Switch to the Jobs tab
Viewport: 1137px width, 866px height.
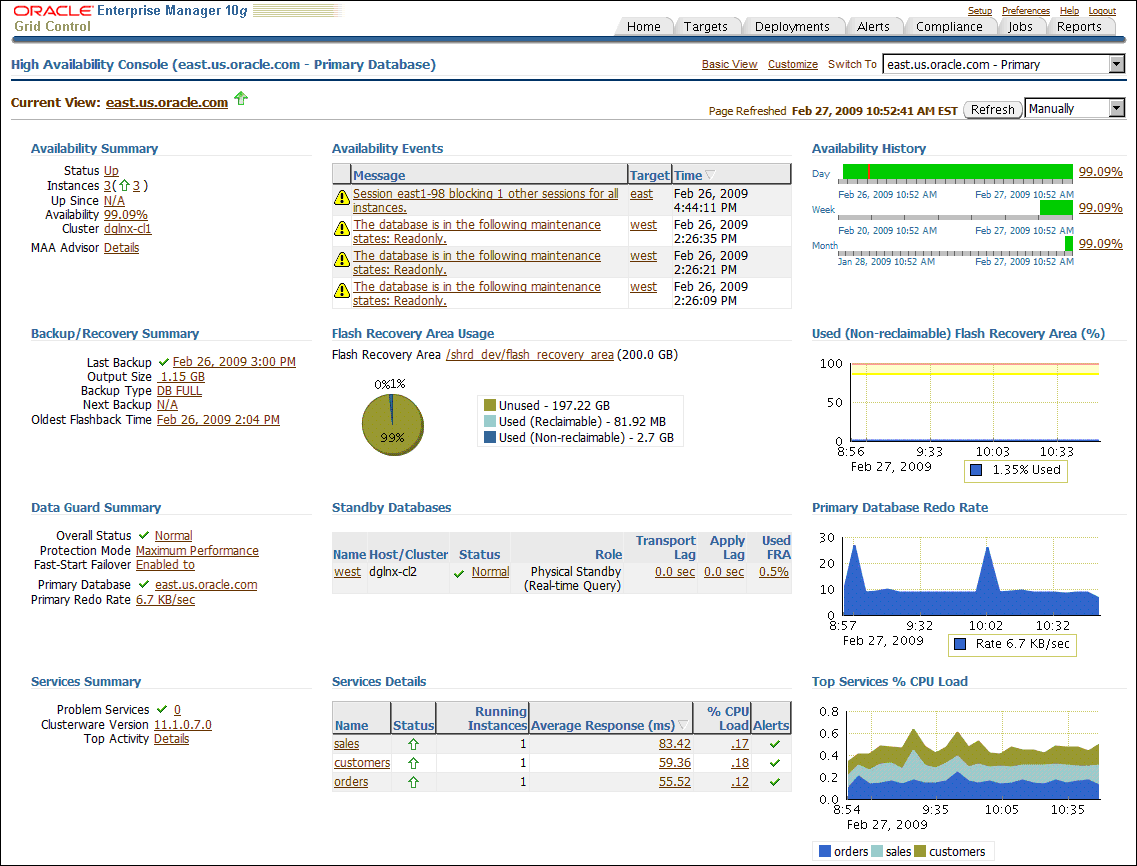point(1020,27)
